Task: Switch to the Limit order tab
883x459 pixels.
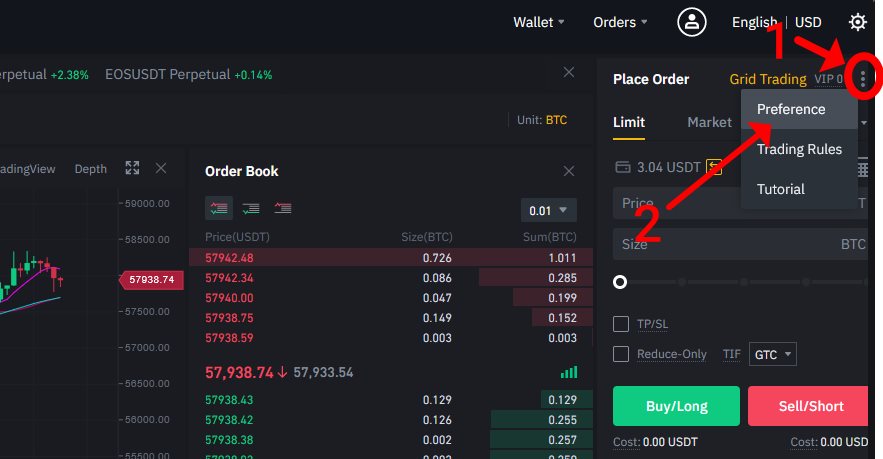Action: pos(629,122)
